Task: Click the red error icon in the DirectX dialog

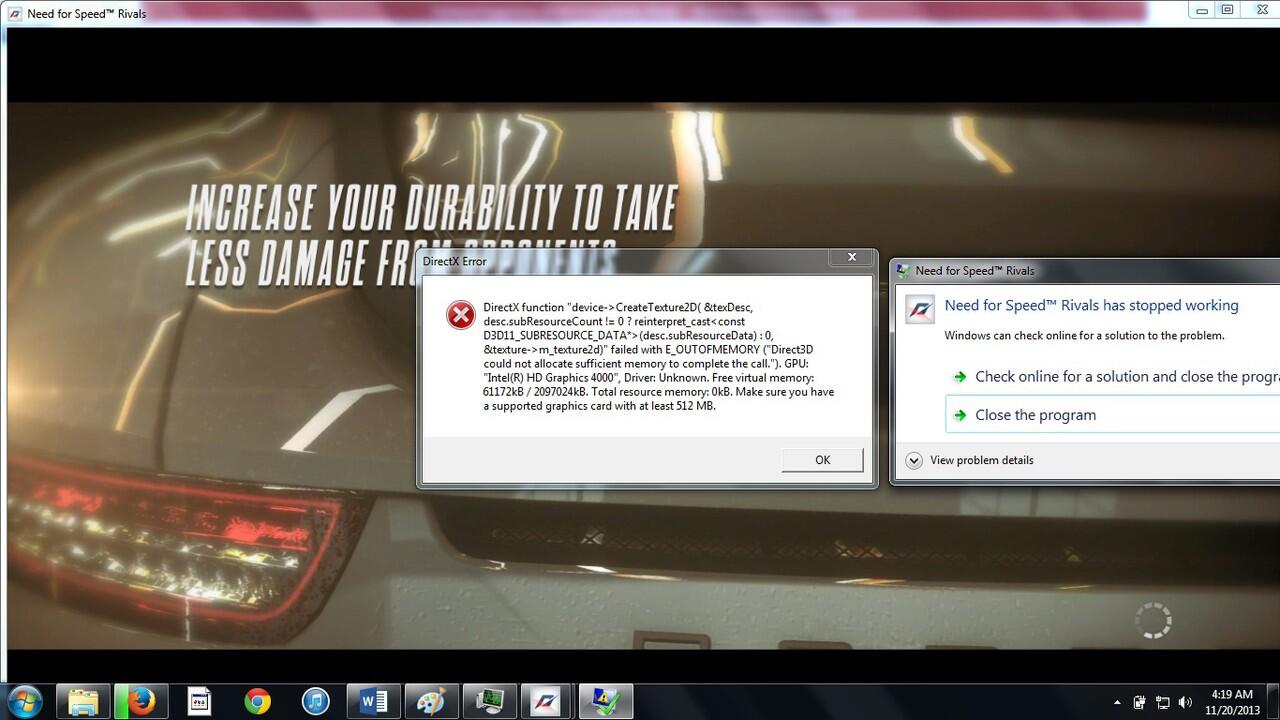Action: pyautogui.click(x=460, y=315)
